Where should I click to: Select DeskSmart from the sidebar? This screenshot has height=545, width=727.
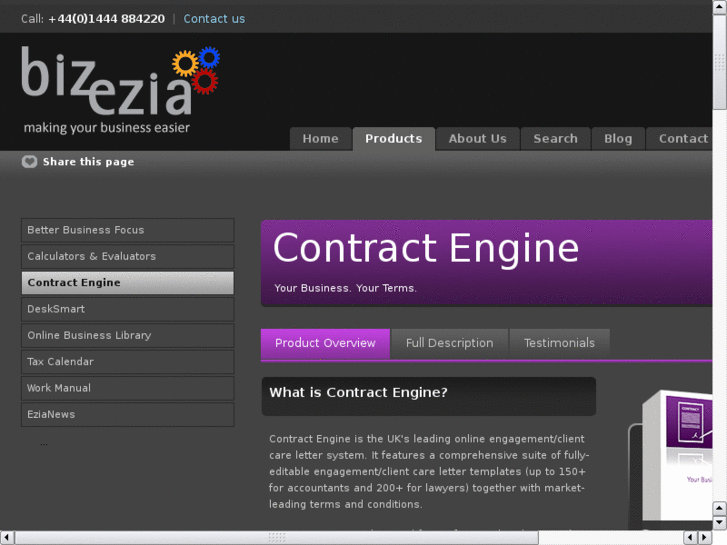pyautogui.click(x=127, y=309)
